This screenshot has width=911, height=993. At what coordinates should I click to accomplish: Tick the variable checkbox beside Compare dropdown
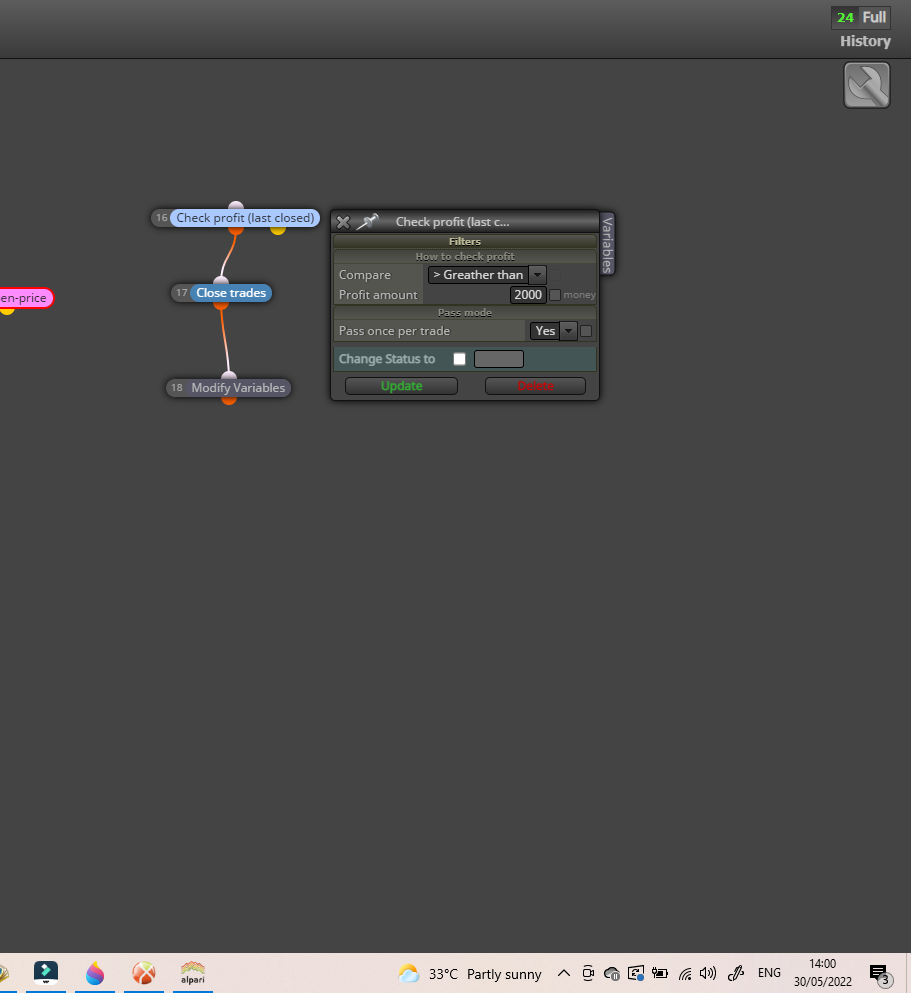pyautogui.click(x=555, y=275)
